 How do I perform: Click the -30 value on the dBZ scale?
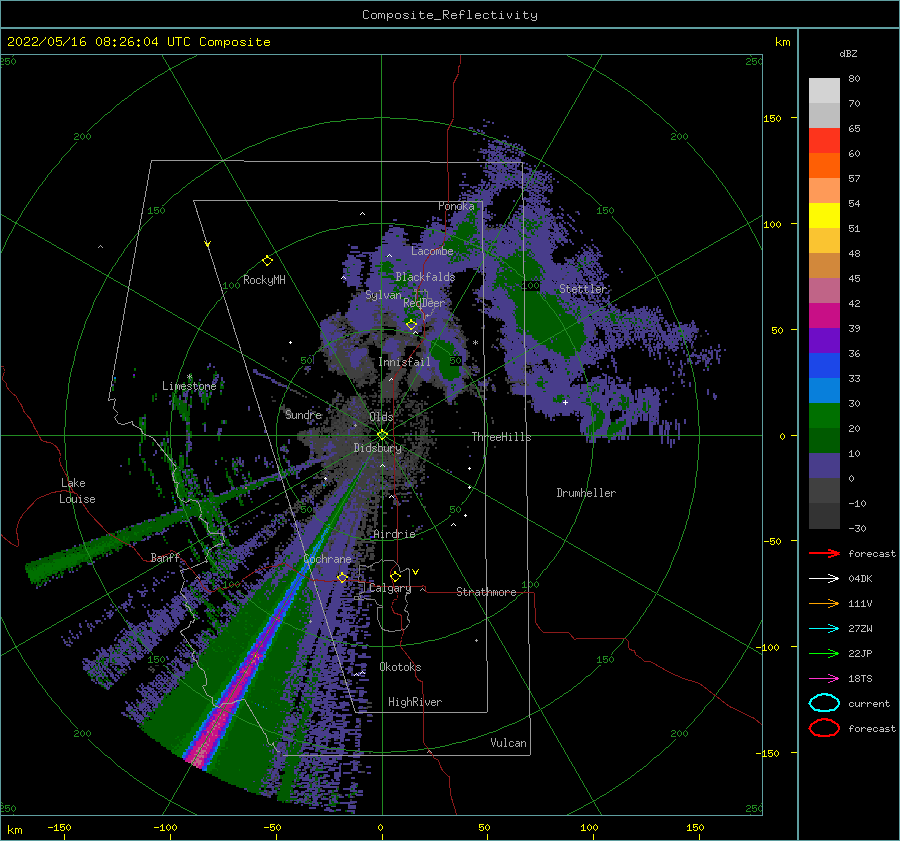[858, 528]
